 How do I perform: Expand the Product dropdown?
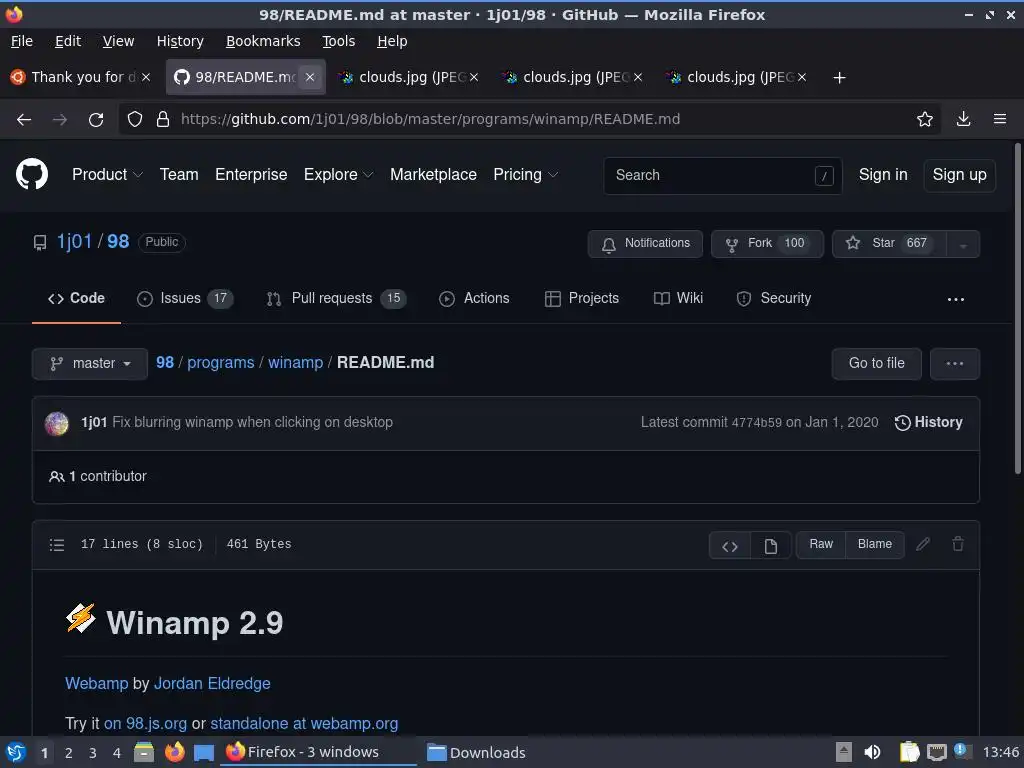(107, 174)
